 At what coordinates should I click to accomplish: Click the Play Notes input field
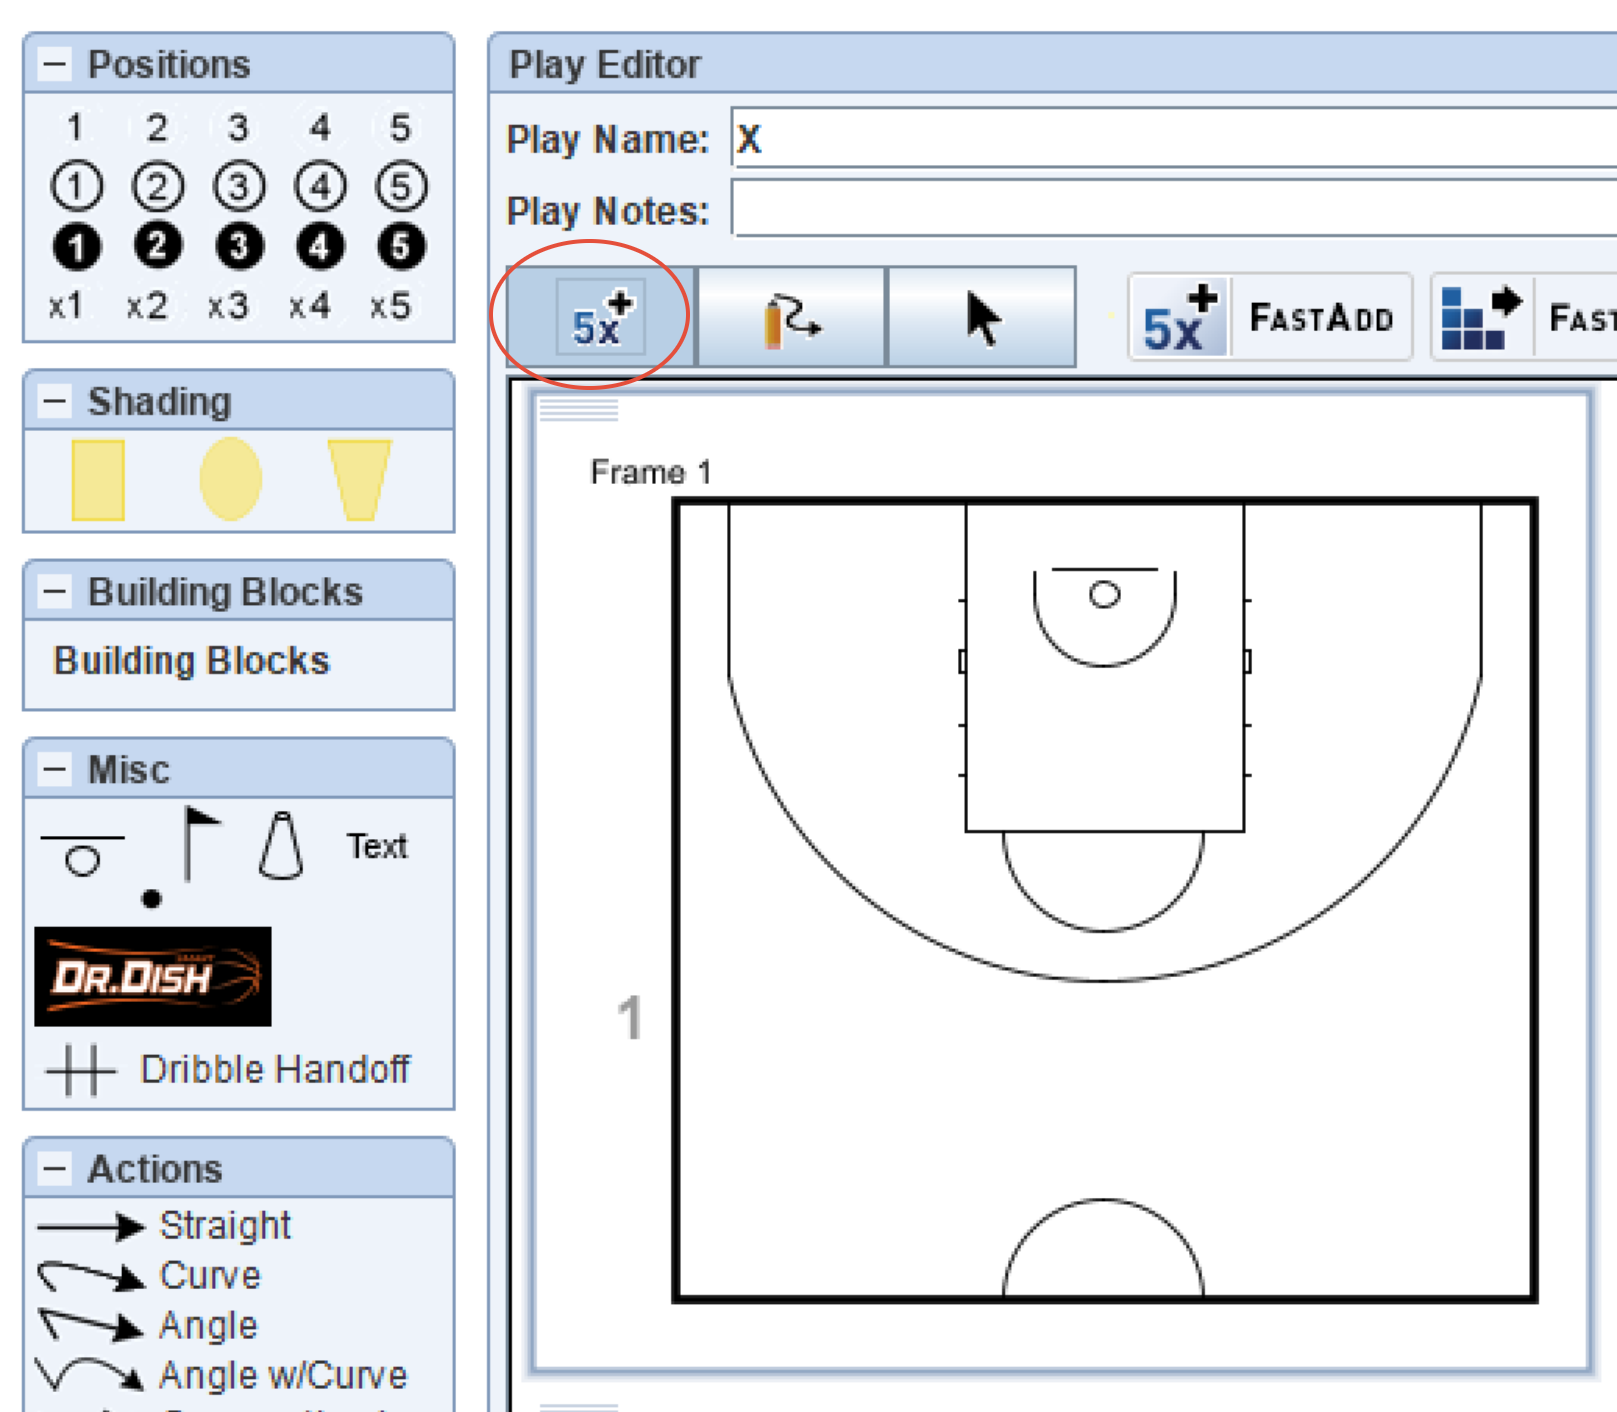[1174, 208]
